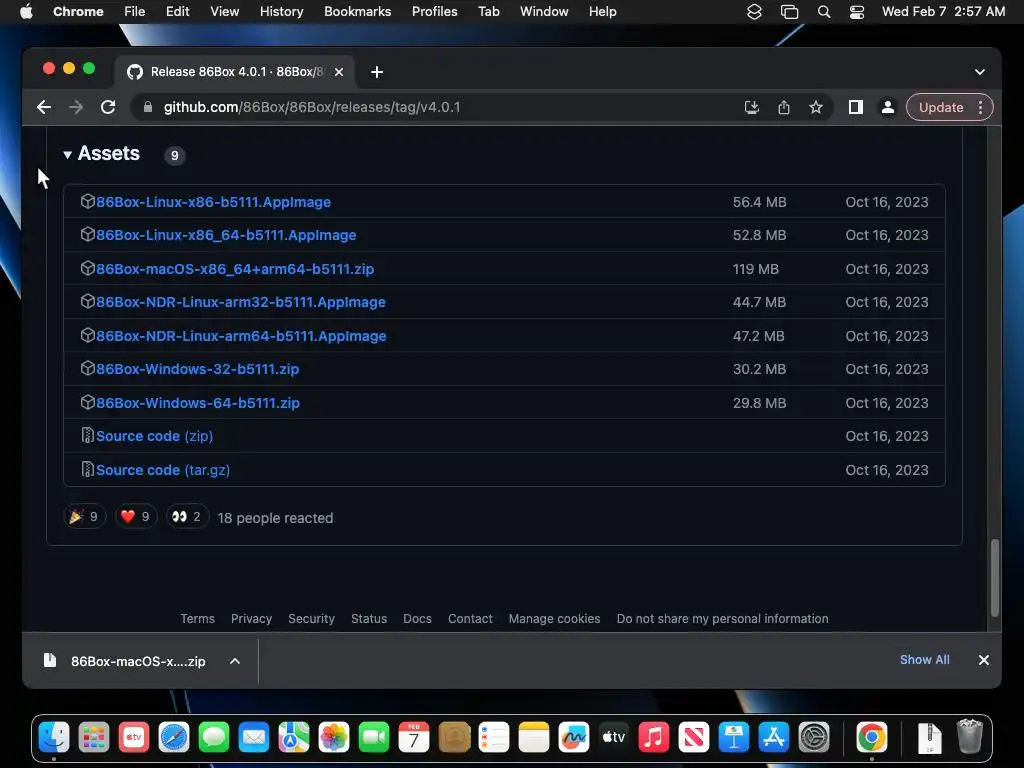Close the Release 86Box 4.0.1 tab
Screen dimensions: 1024x768
click(x=339, y=72)
